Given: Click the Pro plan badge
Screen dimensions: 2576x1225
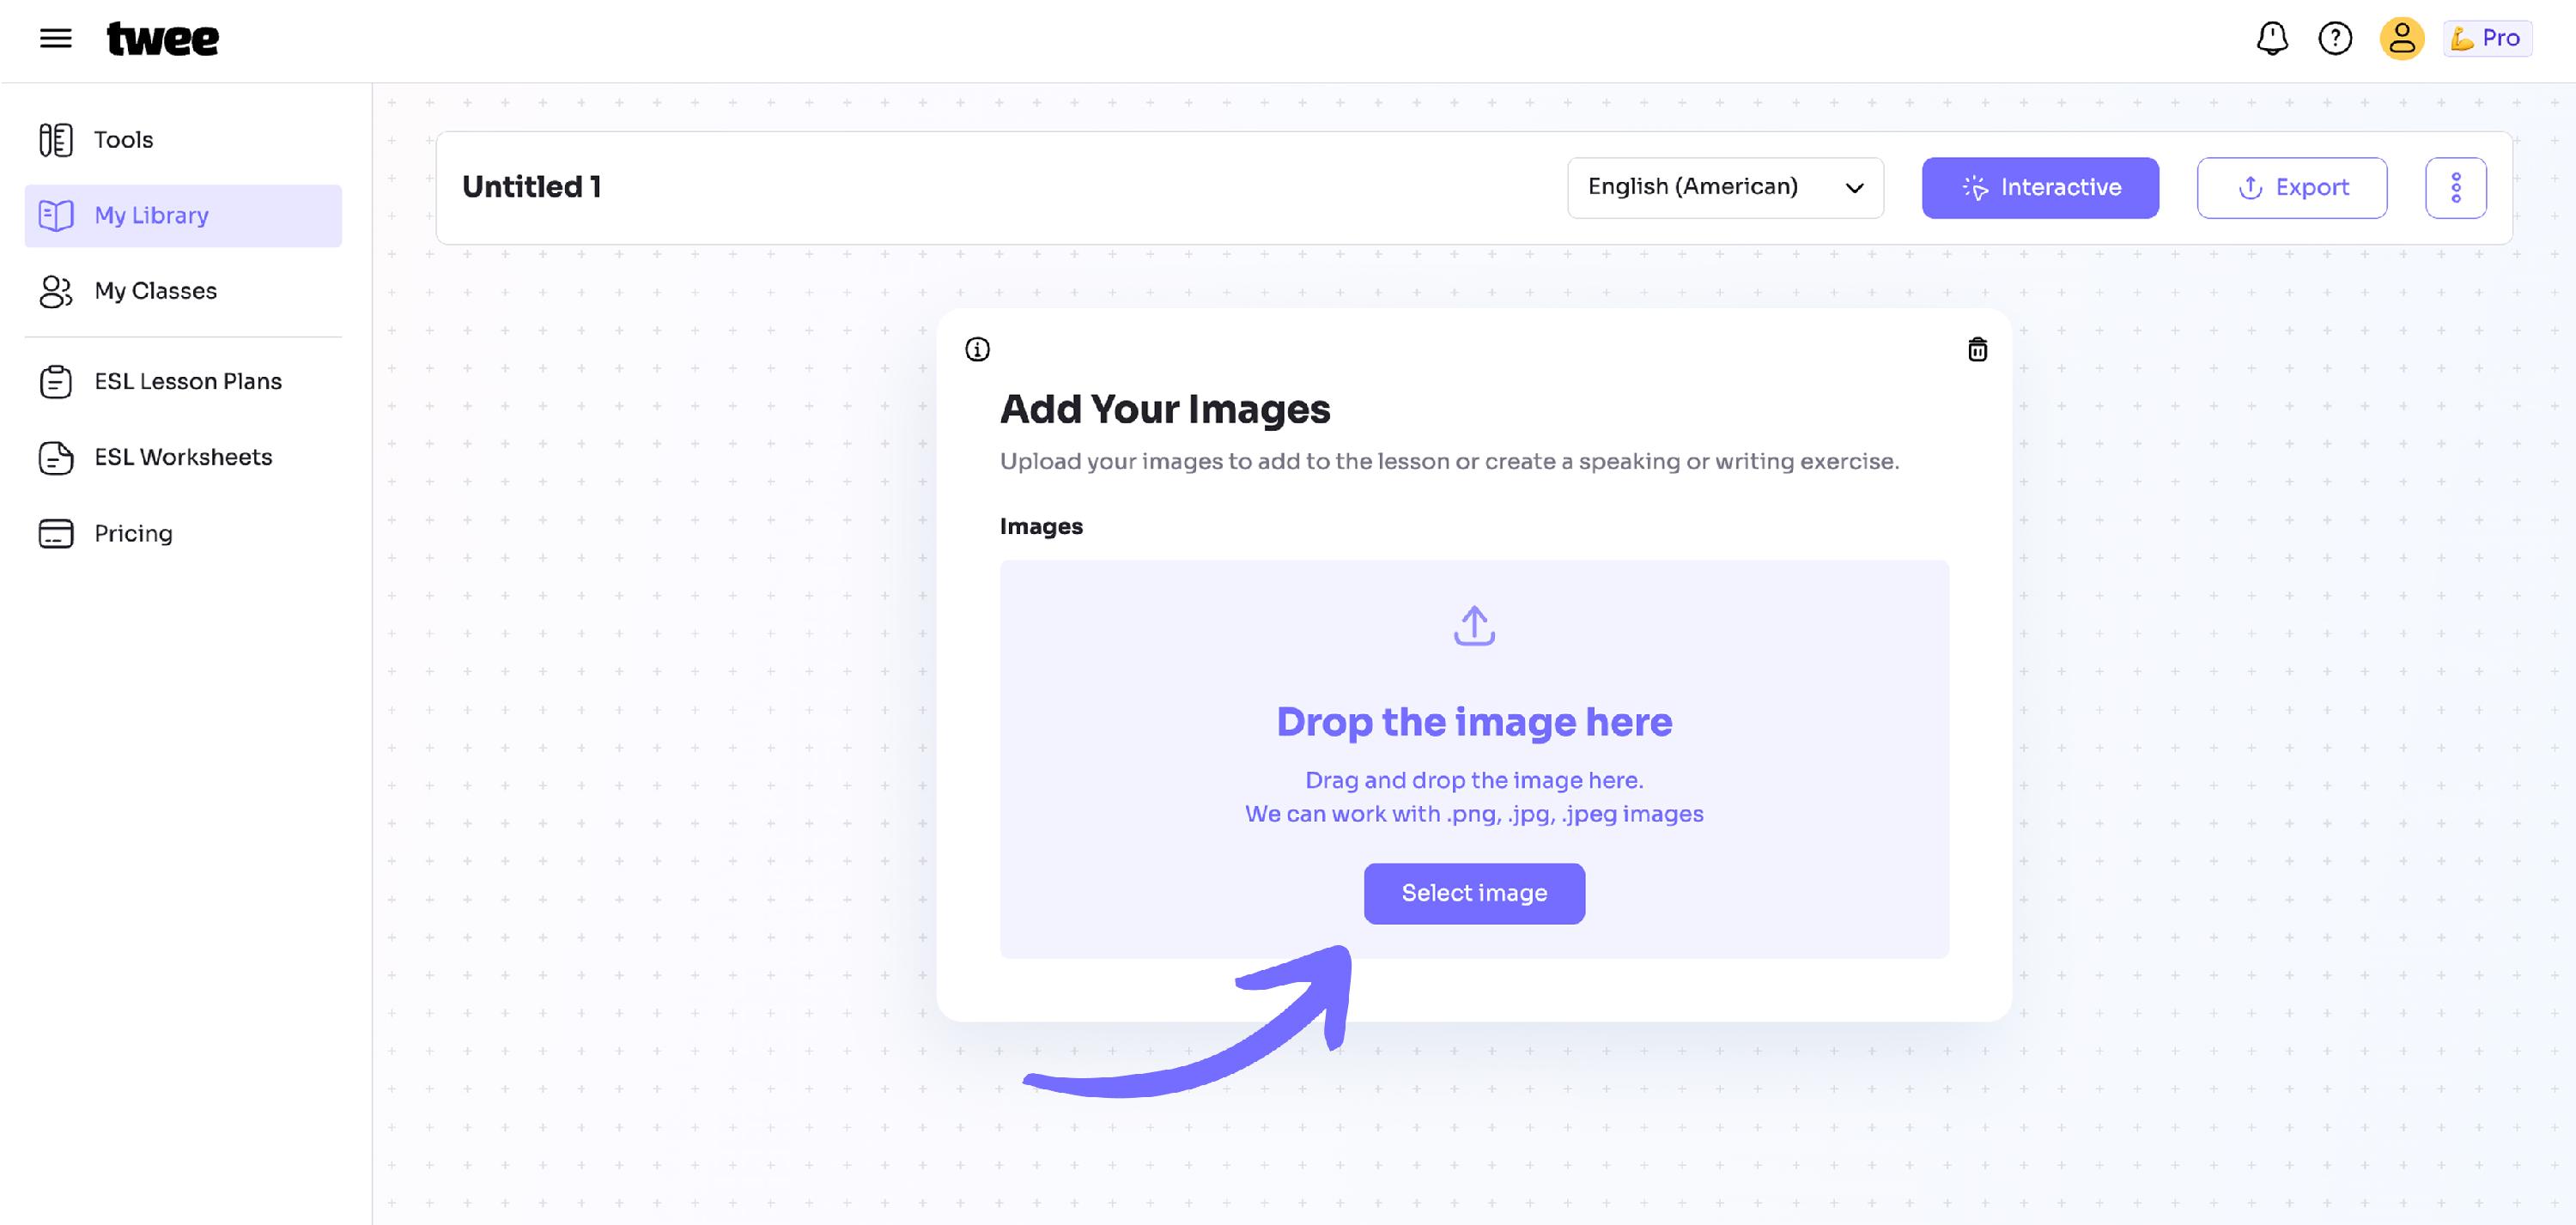Looking at the screenshot, I should coord(2487,39).
